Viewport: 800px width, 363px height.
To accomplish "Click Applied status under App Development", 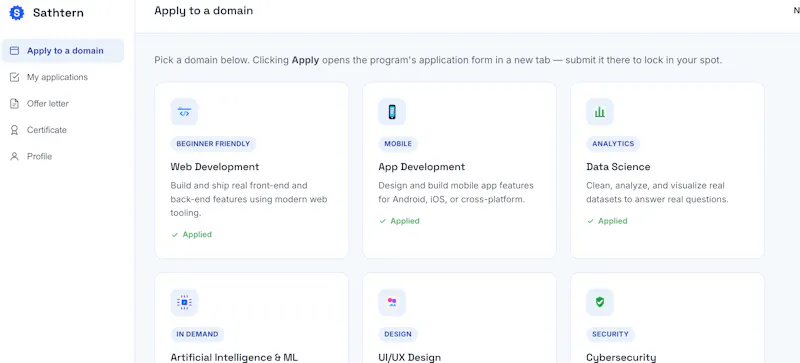I will (x=399, y=221).
